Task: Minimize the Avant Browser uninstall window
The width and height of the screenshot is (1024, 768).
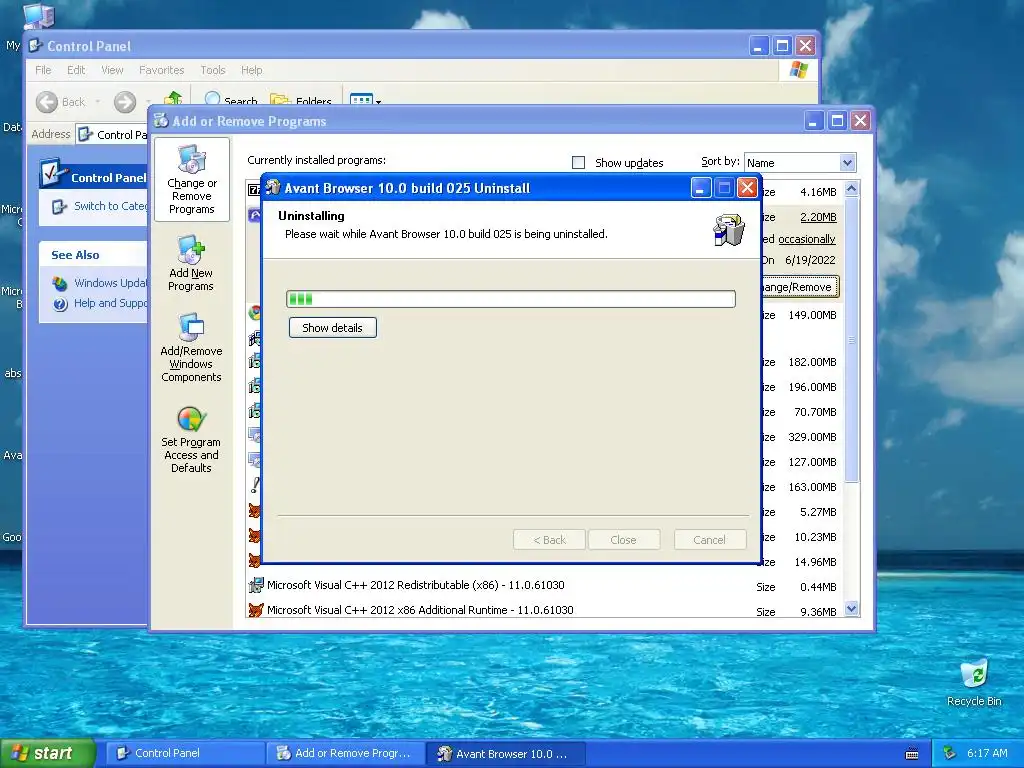Action: 700,188
